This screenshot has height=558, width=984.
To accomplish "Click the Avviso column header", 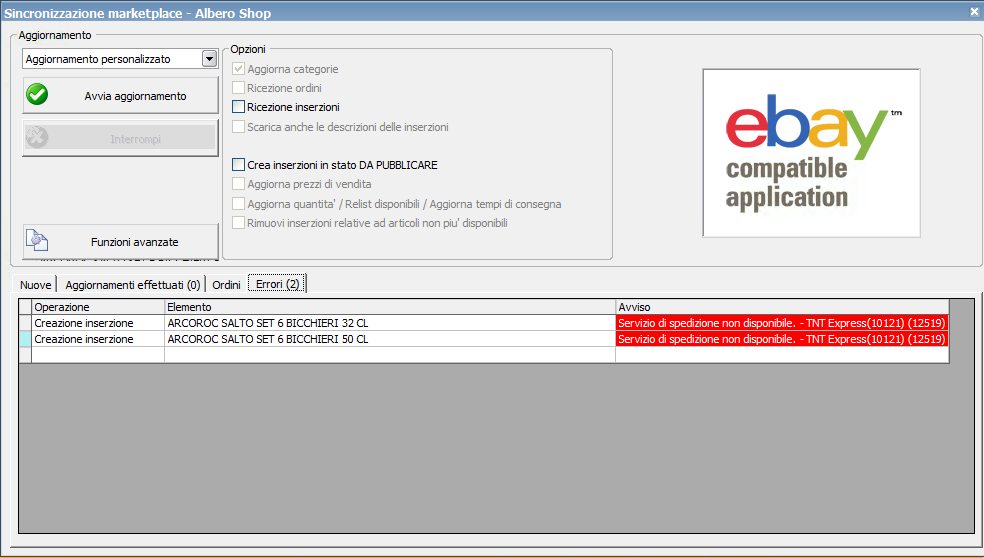I will click(x=782, y=307).
